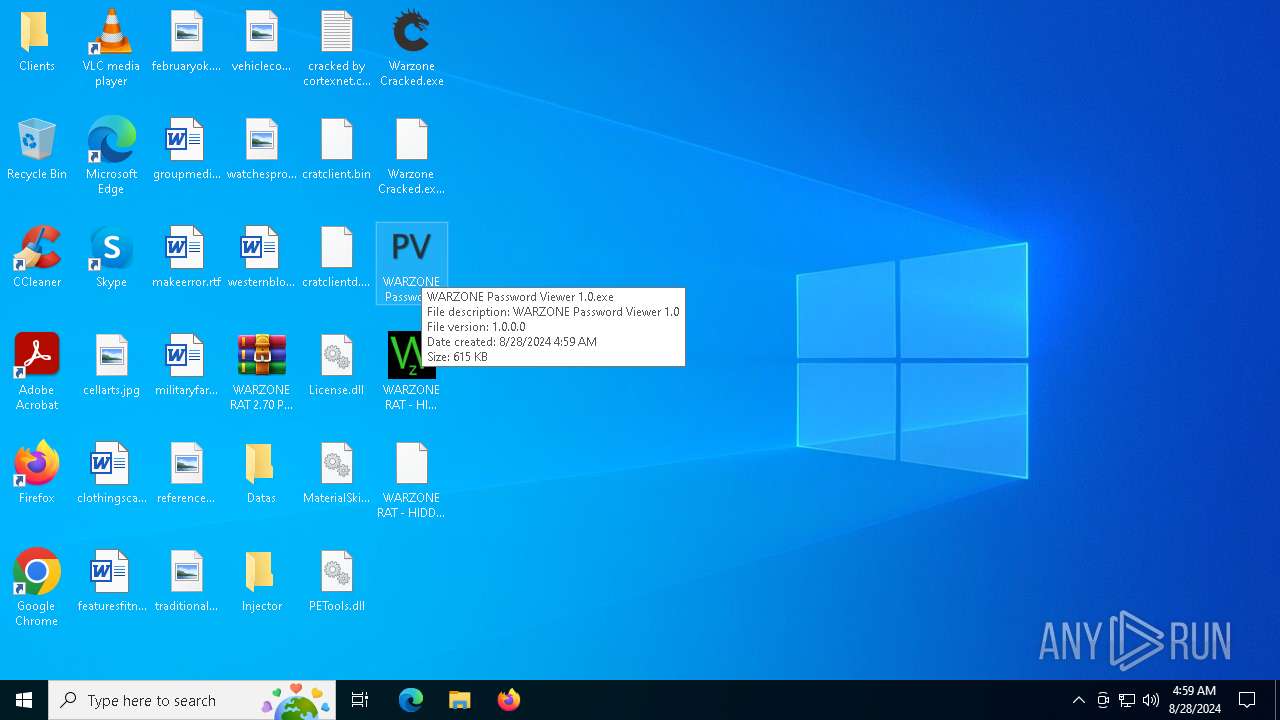1280x720 pixels.
Task: Open the Windows Start menu
Action: point(24,700)
